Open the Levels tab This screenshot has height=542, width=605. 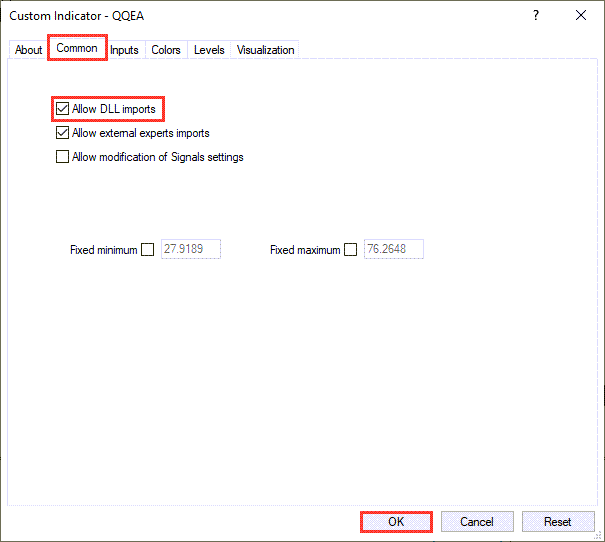click(209, 50)
